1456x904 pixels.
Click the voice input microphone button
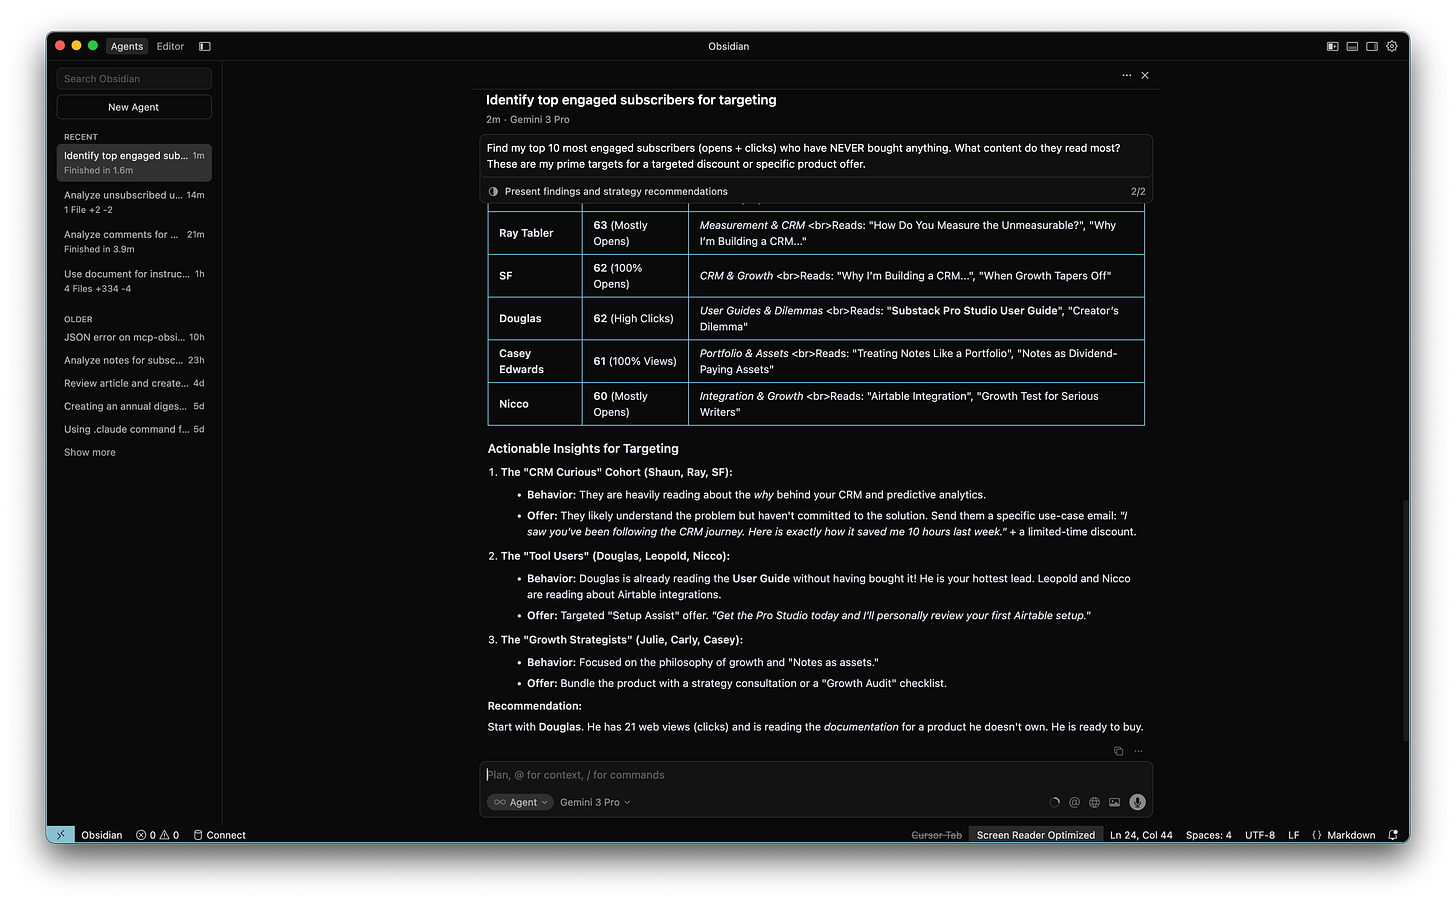pos(1137,802)
